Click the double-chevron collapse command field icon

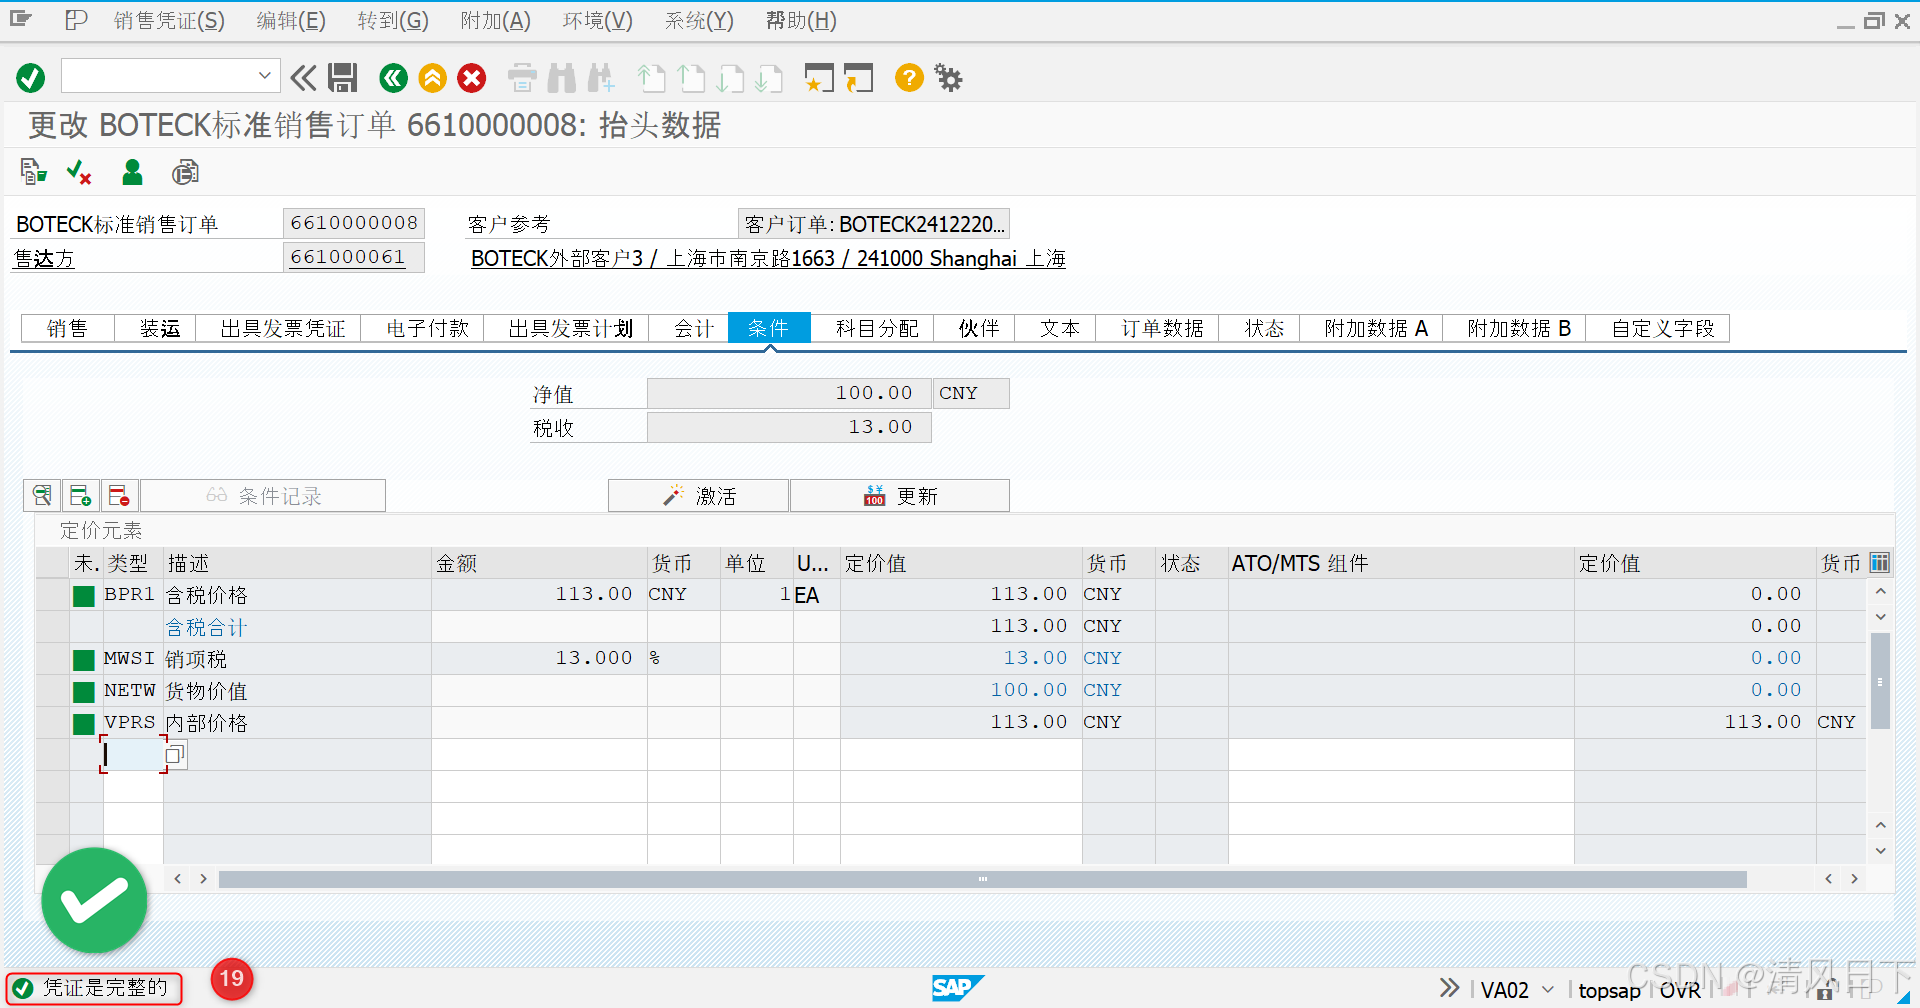(x=303, y=78)
